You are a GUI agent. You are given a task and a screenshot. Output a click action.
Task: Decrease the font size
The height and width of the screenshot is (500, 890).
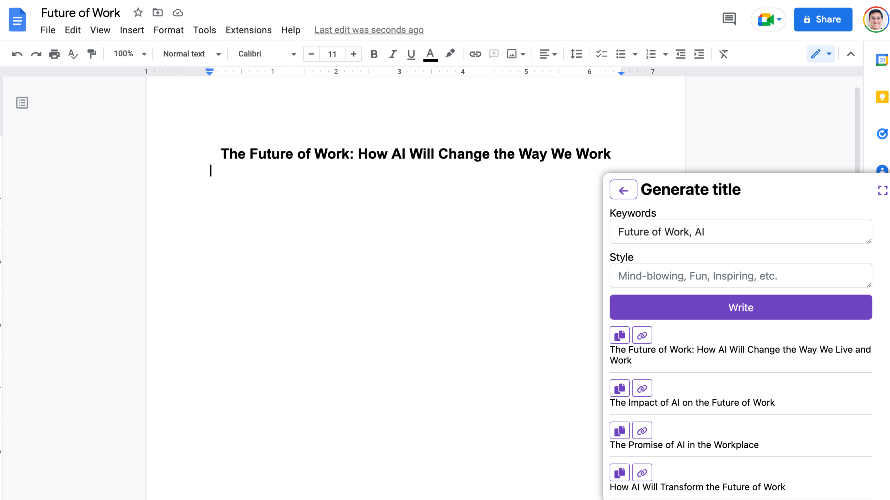click(311, 54)
